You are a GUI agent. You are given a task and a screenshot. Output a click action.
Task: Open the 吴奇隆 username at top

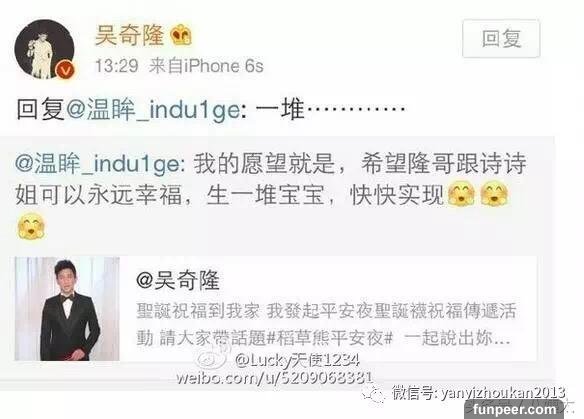[129, 35]
